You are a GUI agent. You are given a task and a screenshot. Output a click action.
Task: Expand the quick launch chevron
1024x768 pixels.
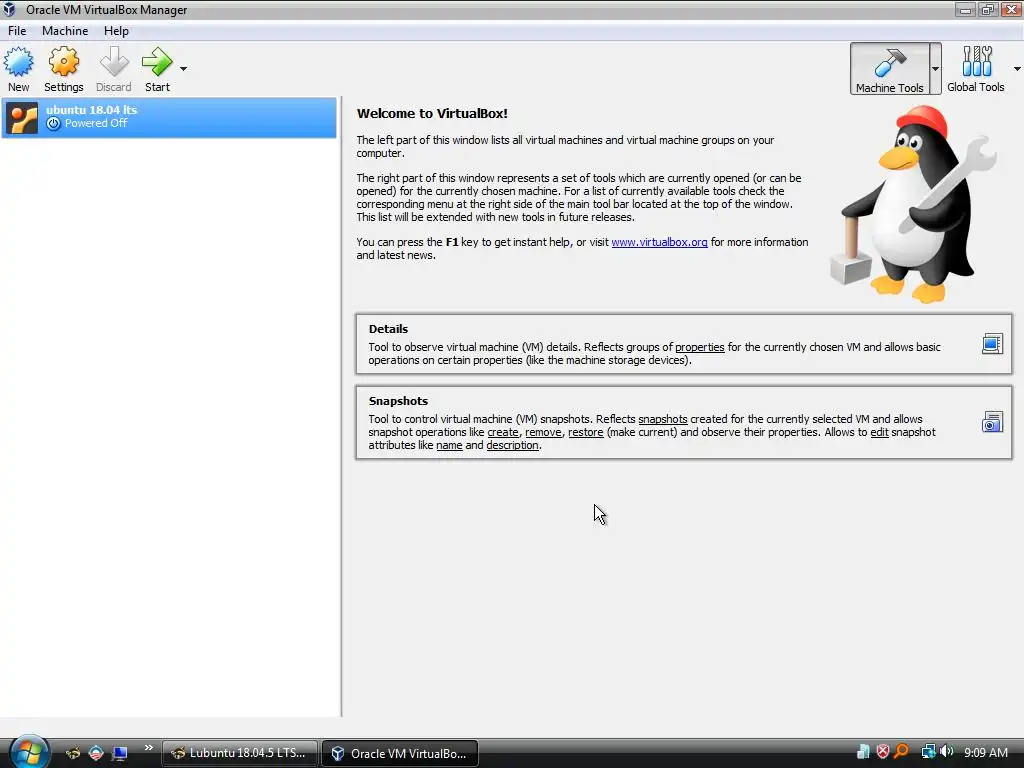point(149,748)
